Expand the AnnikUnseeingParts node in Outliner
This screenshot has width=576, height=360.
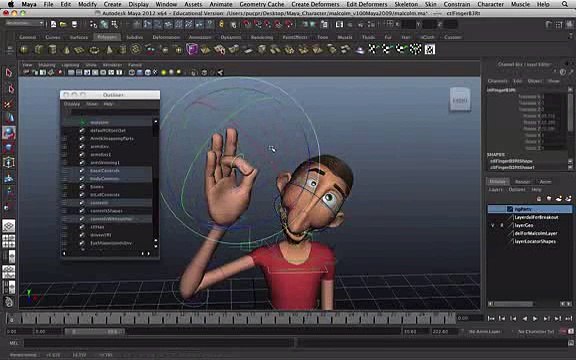65,138
